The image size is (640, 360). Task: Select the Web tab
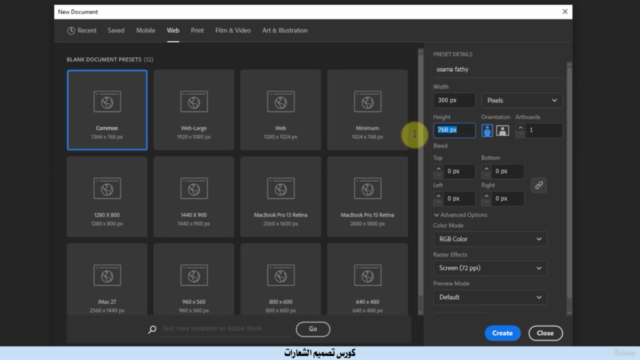coord(173,31)
